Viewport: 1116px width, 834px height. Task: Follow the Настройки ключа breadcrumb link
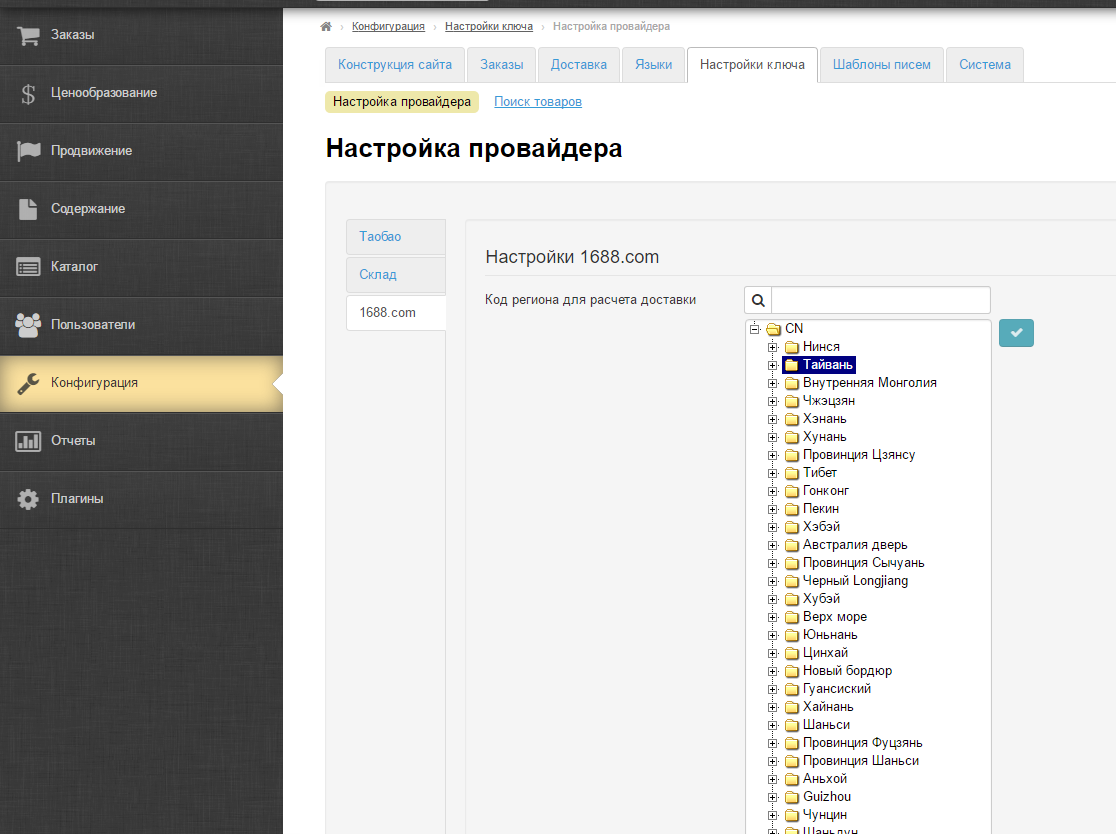pyautogui.click(x=489, y=26)
